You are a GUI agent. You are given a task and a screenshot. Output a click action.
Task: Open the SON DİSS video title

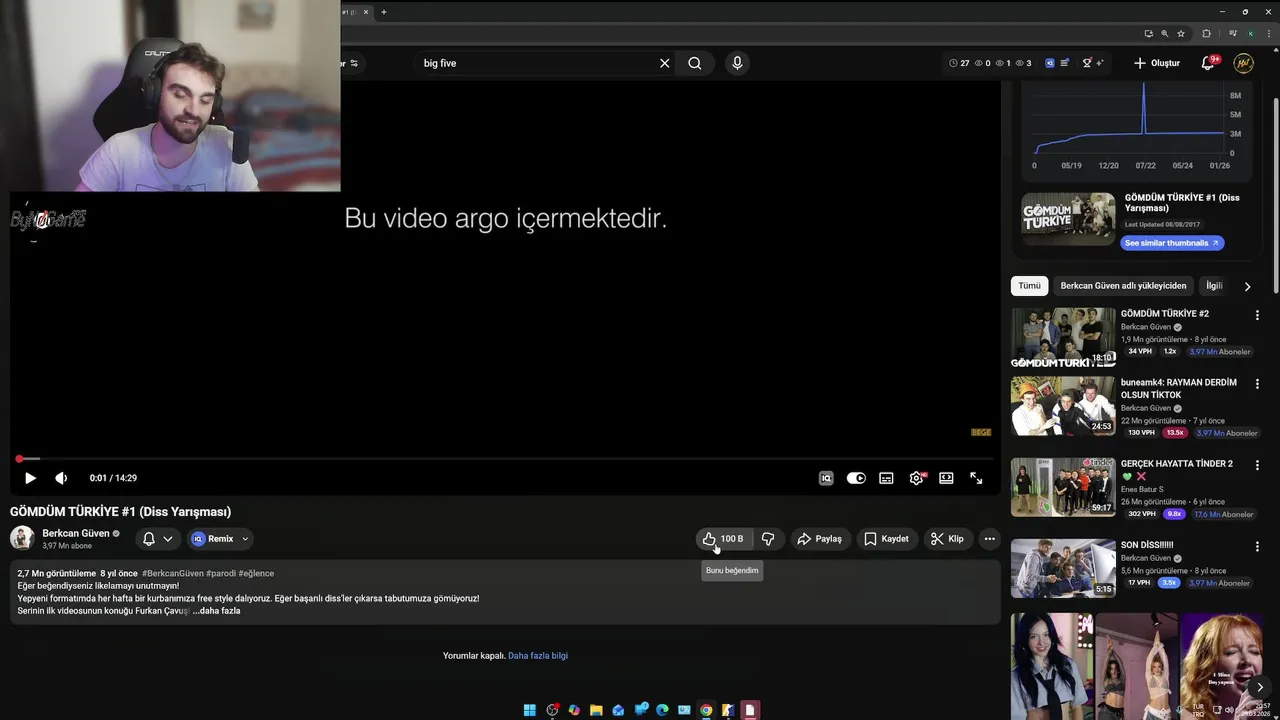click(1147, 545)
